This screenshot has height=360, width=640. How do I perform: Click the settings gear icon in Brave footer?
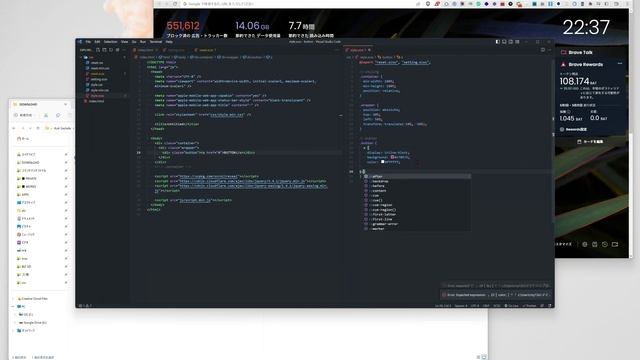pos(584,244)
